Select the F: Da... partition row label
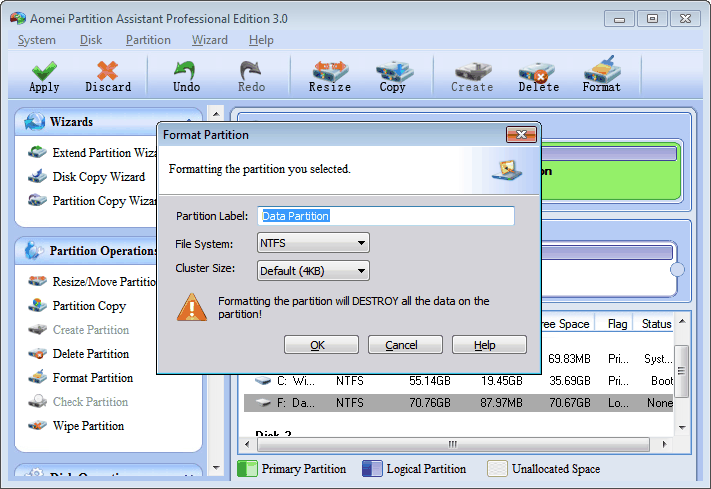The image size is (711, 489). point(295,402)
